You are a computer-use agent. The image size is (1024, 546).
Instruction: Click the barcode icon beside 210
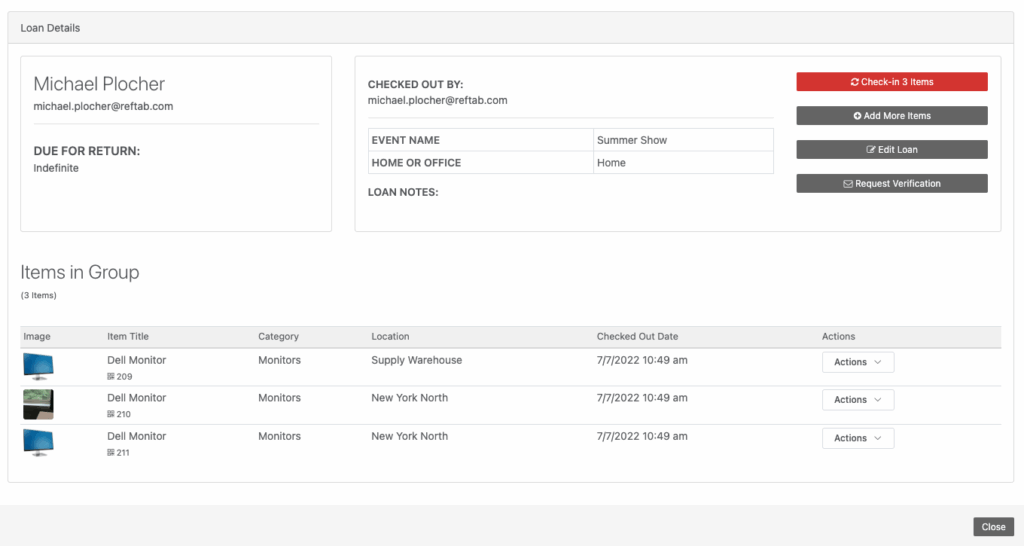click(111, 414)
